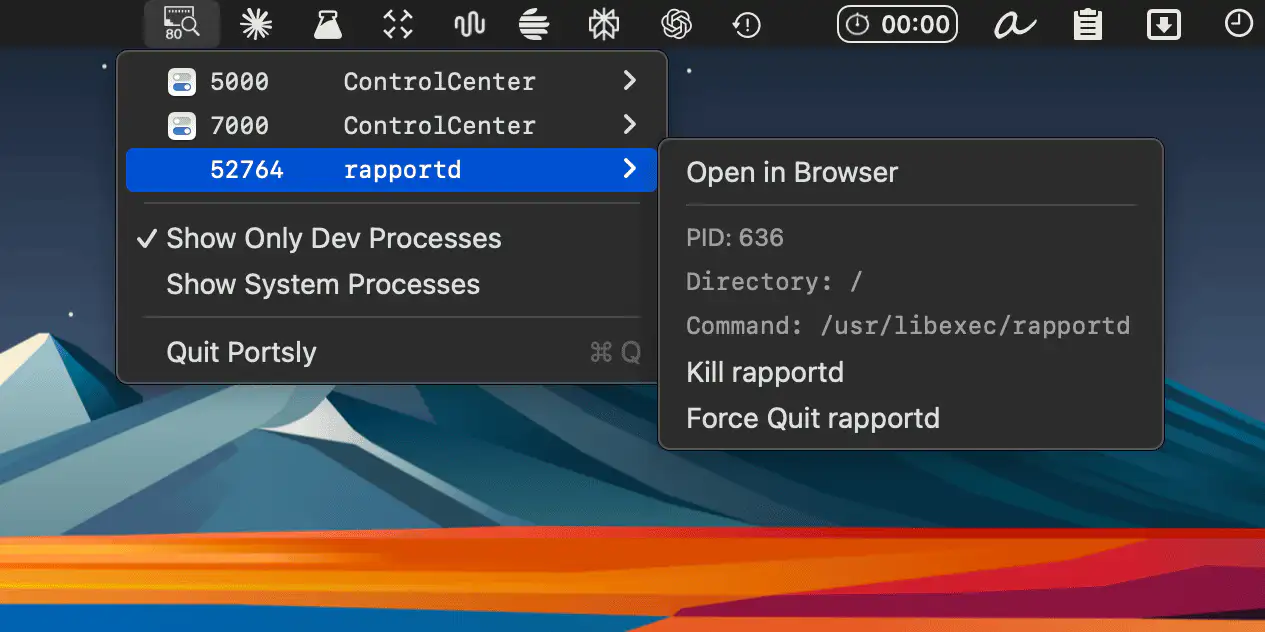1265x632 pixels.
Task: Open the script signature icon in menu bar
Action: point(1015,24)
